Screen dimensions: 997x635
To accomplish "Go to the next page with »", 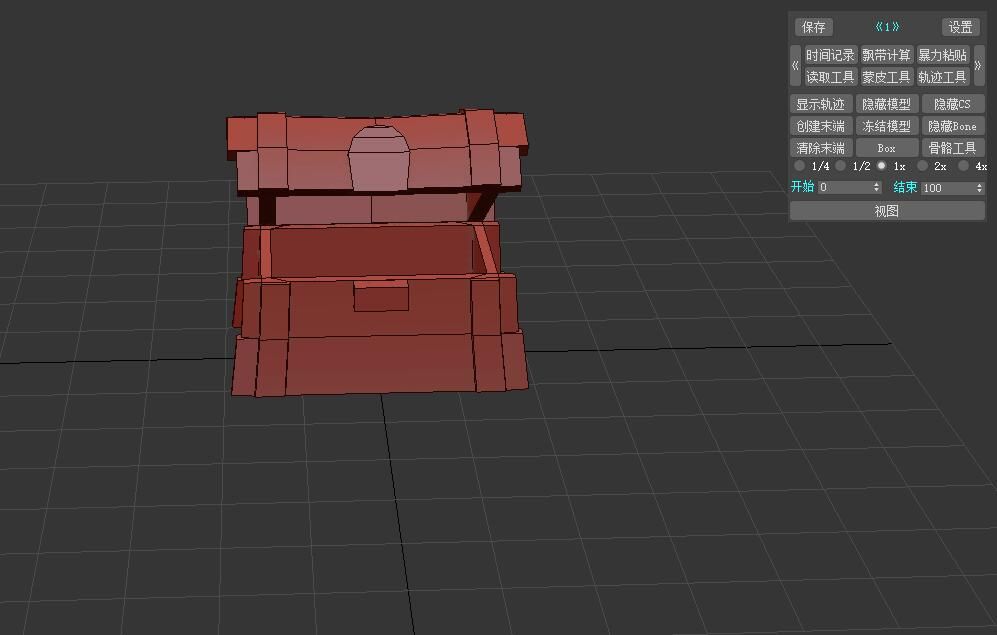I will 978,66.
